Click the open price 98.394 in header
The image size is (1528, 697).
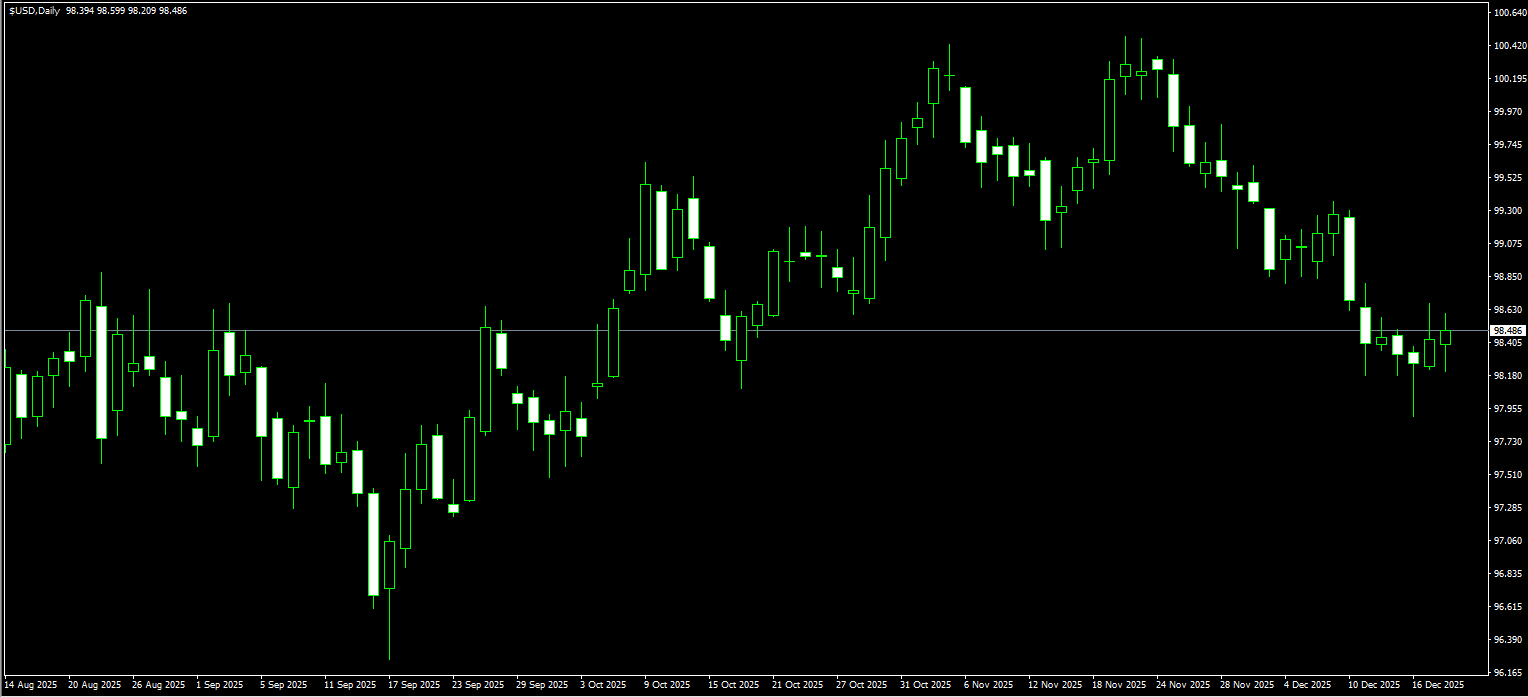[x=80, y=10]
